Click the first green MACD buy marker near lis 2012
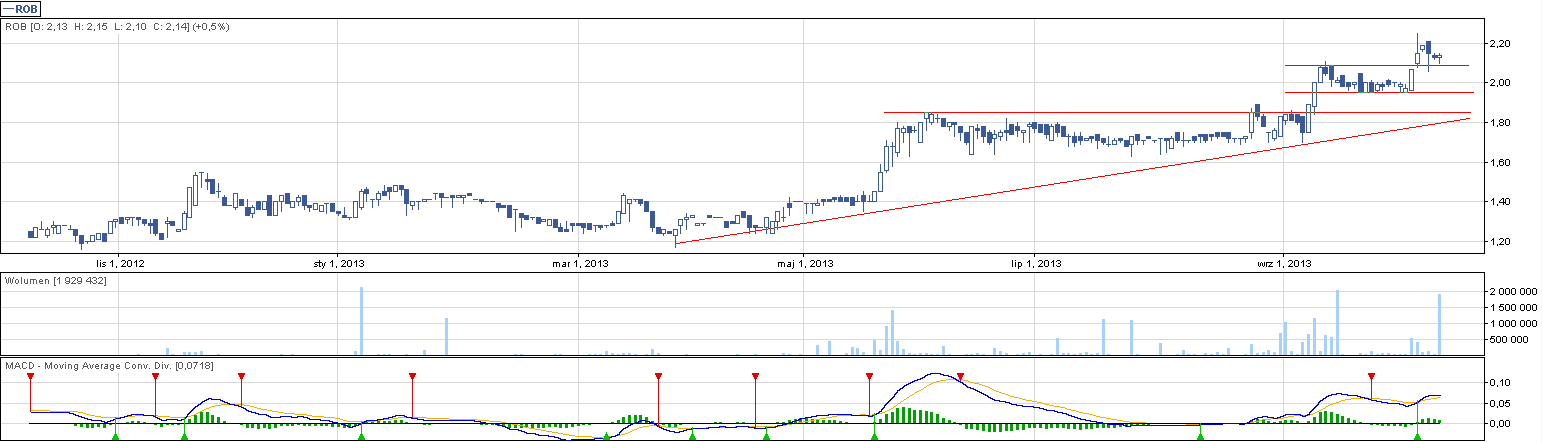 (115, 435)
